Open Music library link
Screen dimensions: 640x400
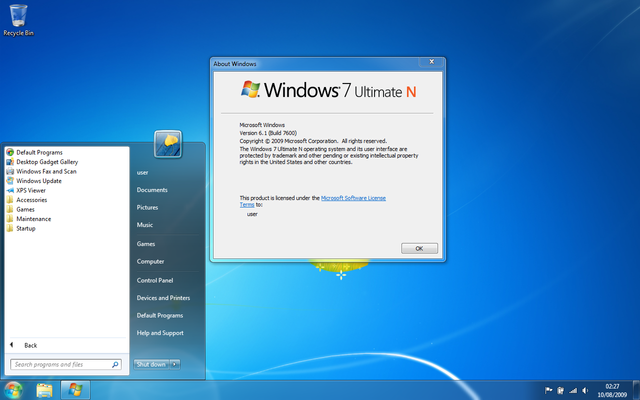(144, 225)
